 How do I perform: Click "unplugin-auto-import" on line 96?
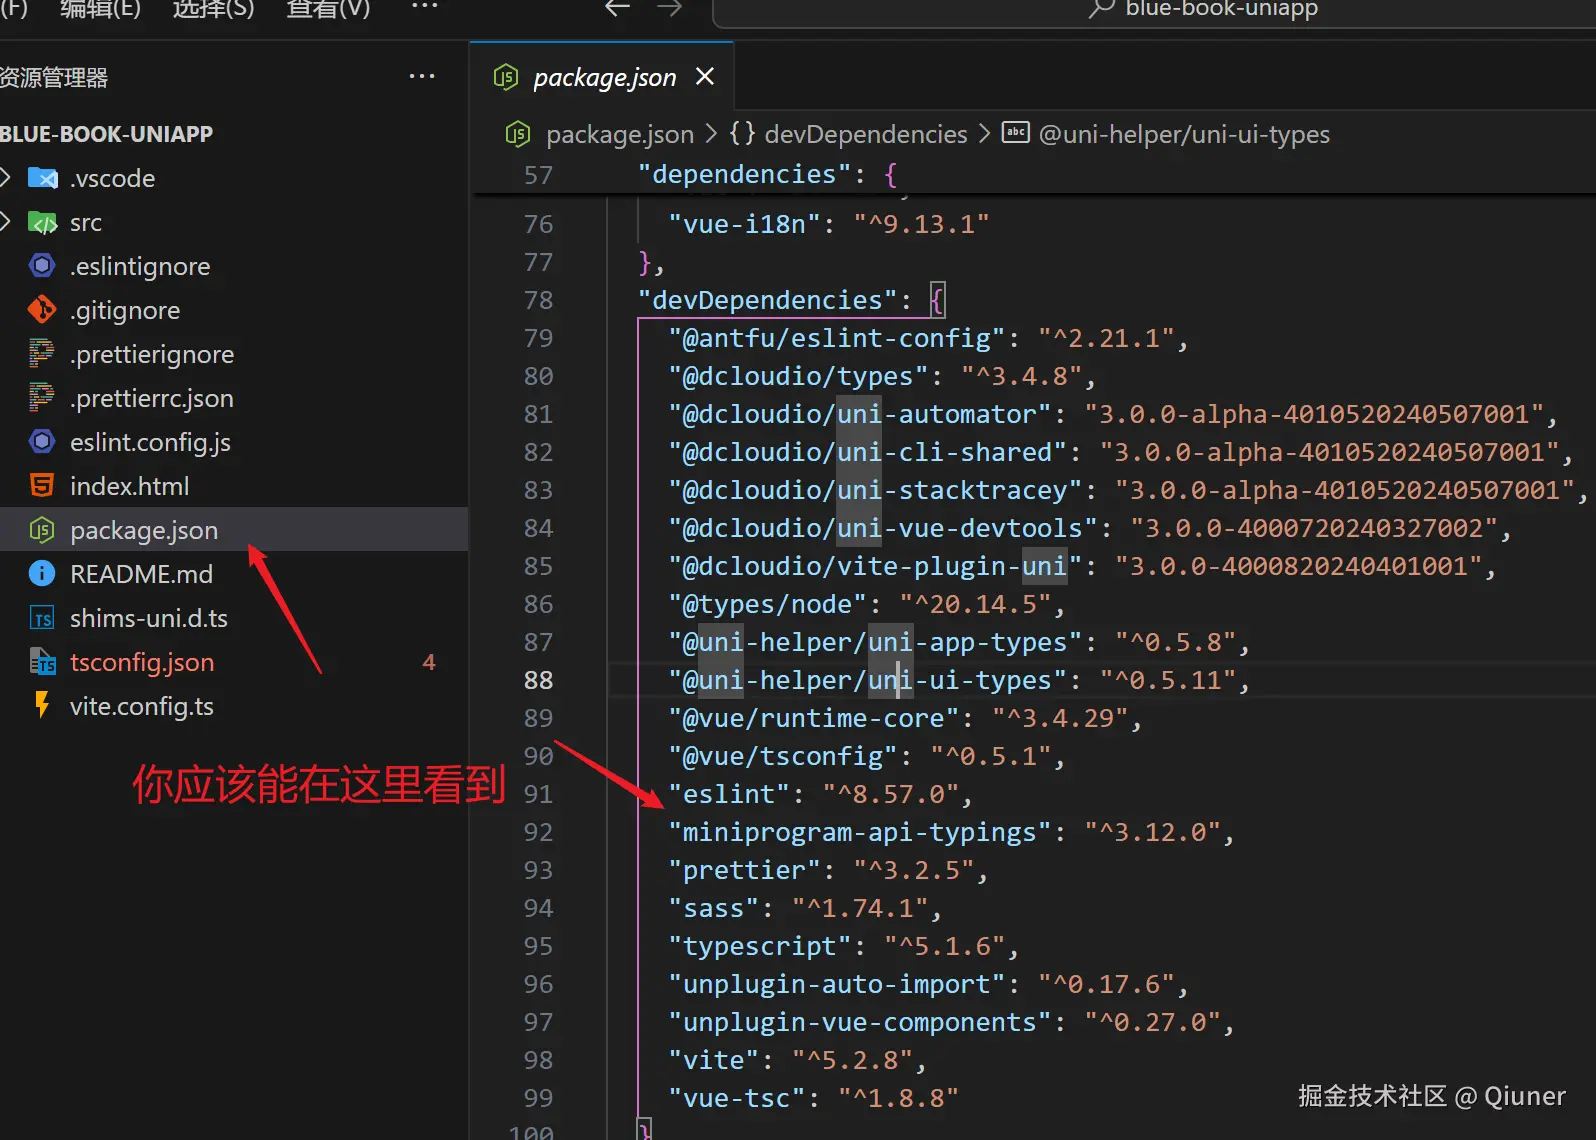(x=837, y=984)
